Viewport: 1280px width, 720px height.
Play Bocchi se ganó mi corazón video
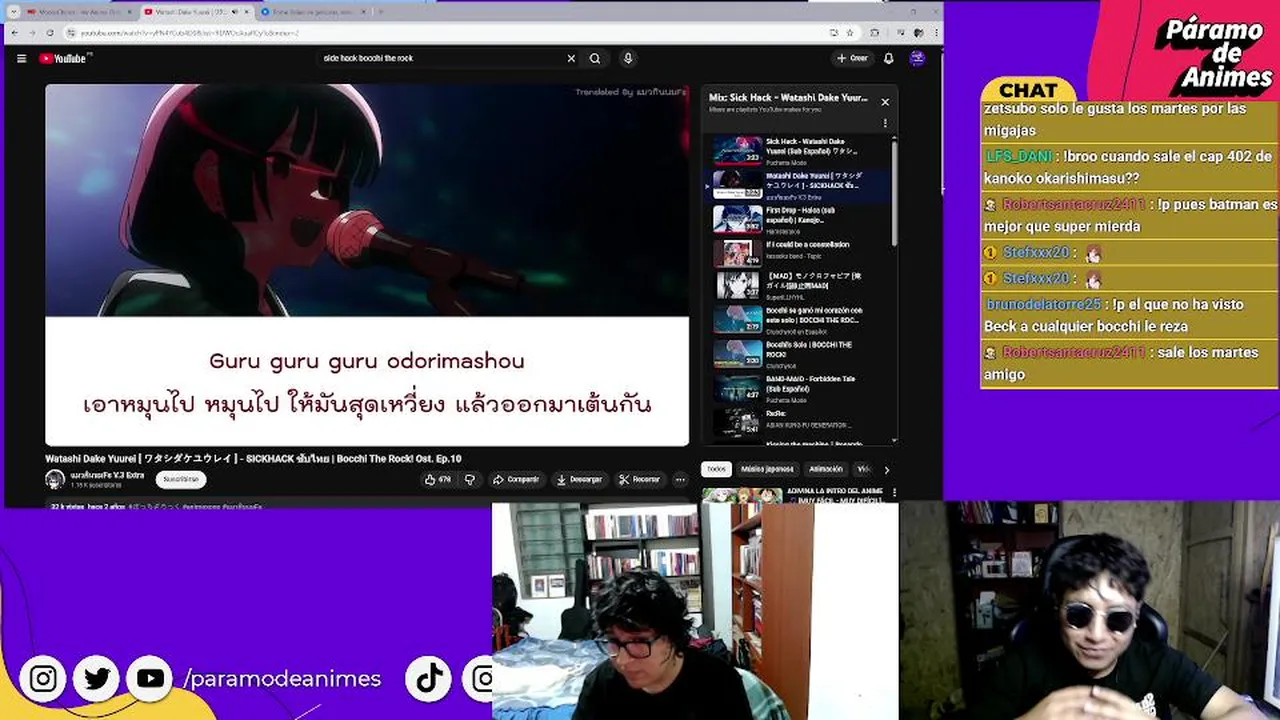tap(800, 320)
